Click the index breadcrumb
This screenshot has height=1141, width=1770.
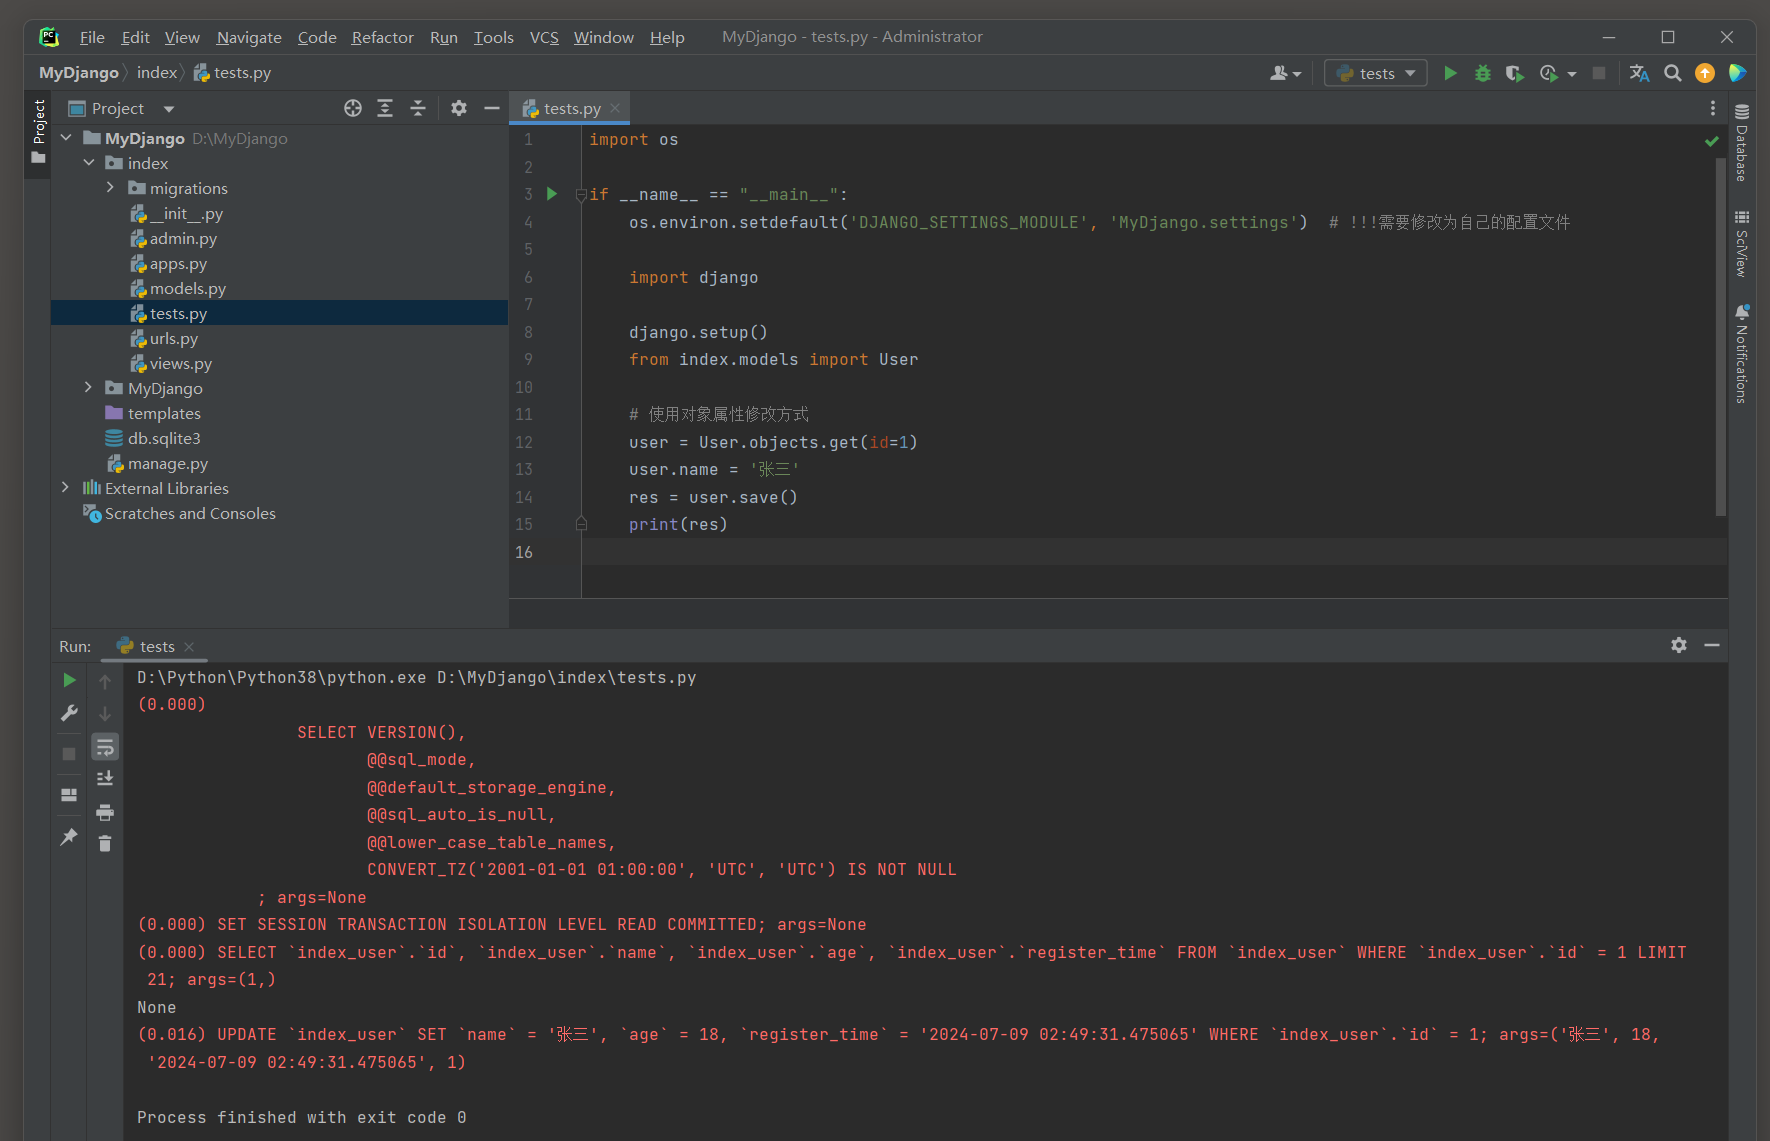click(157, 73)
